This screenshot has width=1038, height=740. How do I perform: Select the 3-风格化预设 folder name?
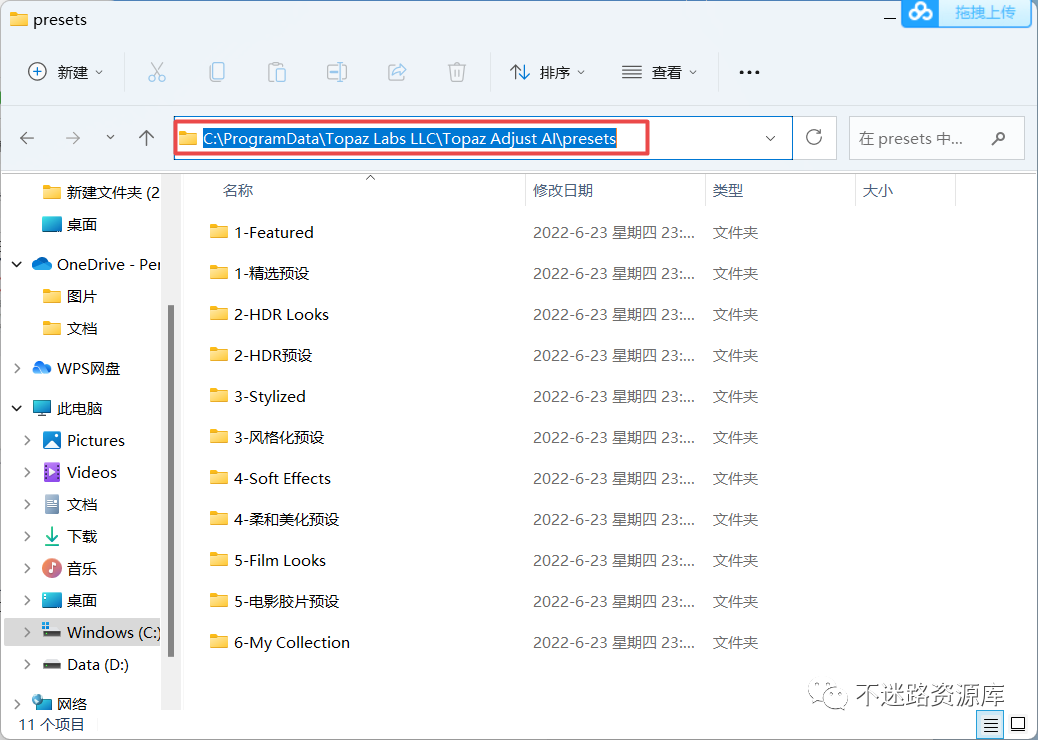(x=279, y=438)
